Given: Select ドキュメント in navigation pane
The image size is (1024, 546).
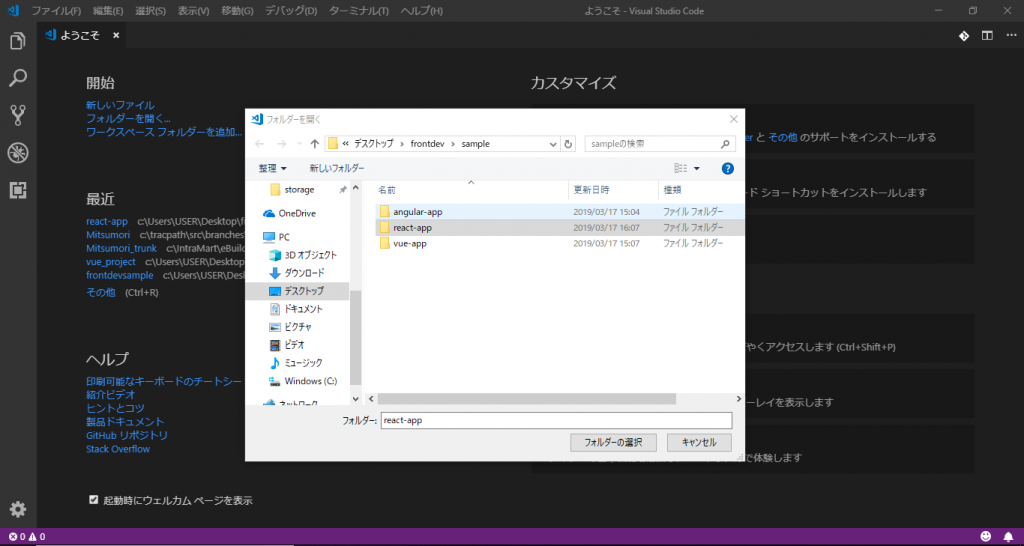Looking at the screenshot, I should point(296,308).
